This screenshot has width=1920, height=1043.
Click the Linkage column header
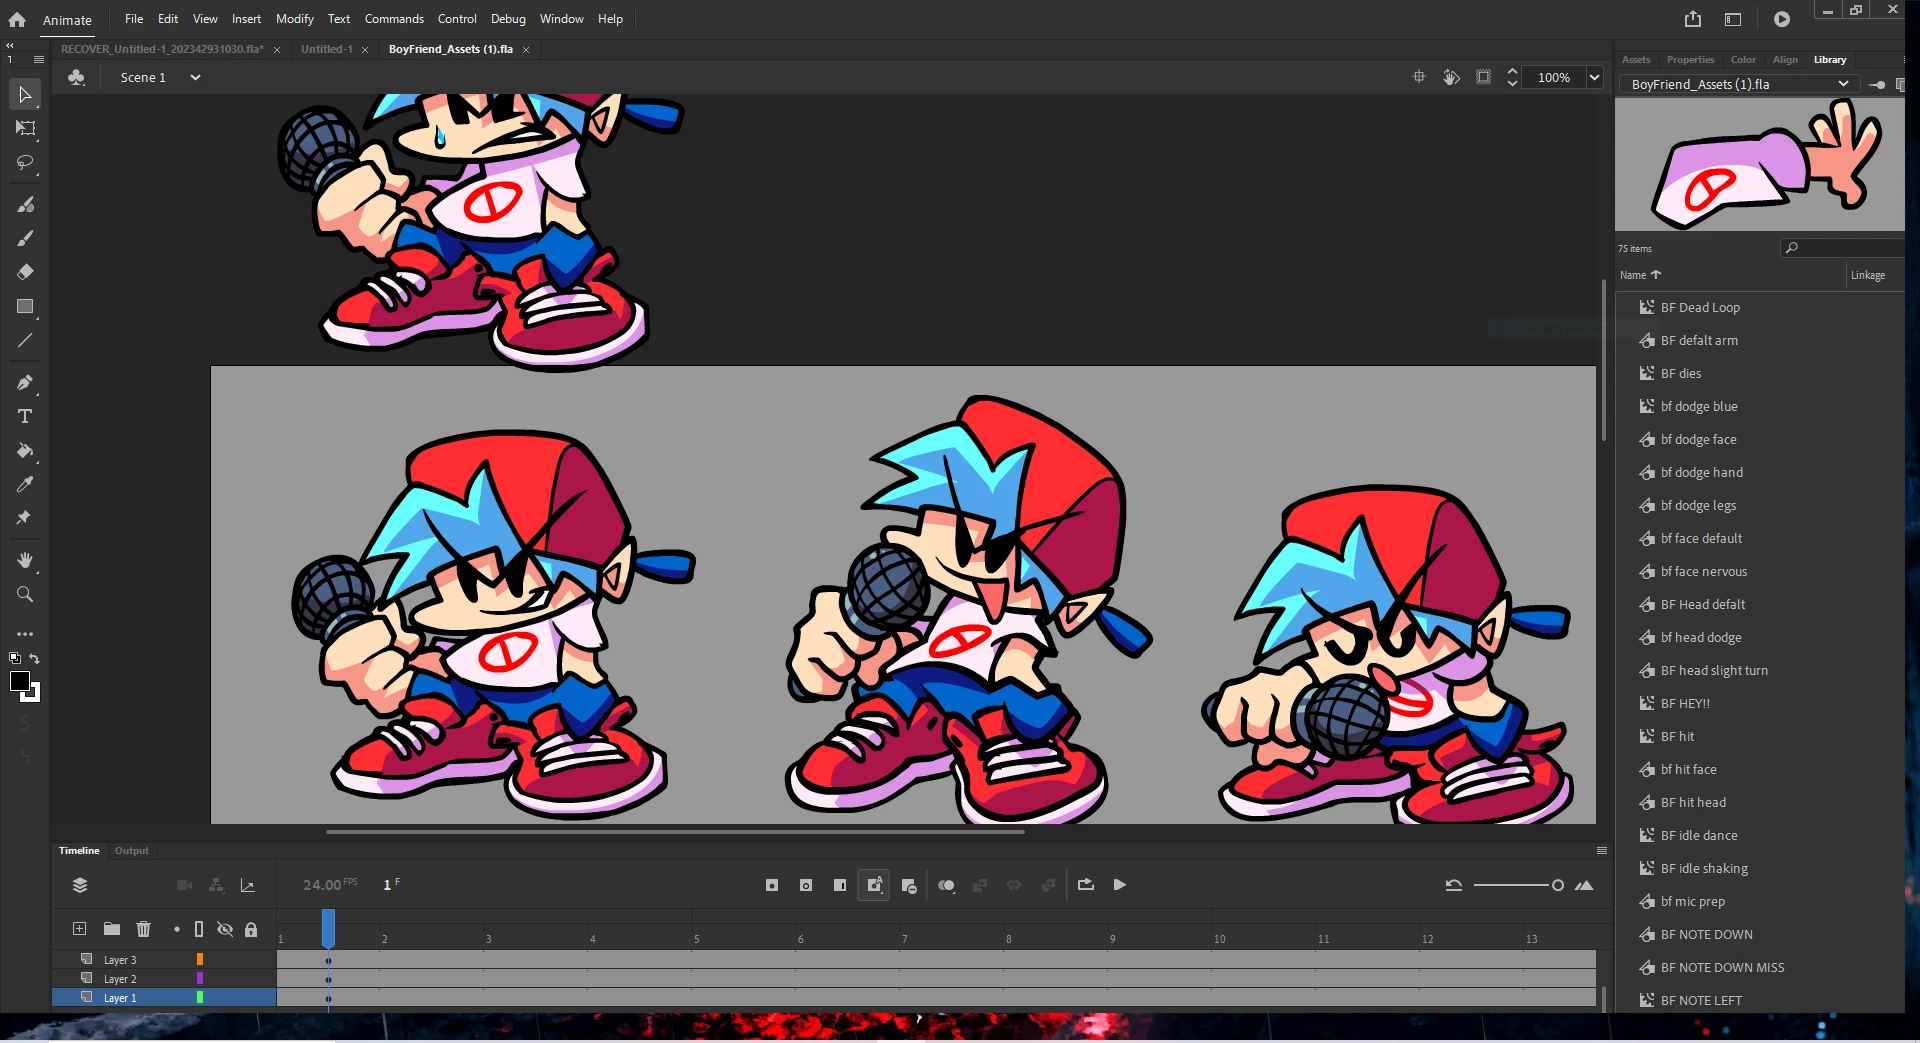pos(1868,275)
